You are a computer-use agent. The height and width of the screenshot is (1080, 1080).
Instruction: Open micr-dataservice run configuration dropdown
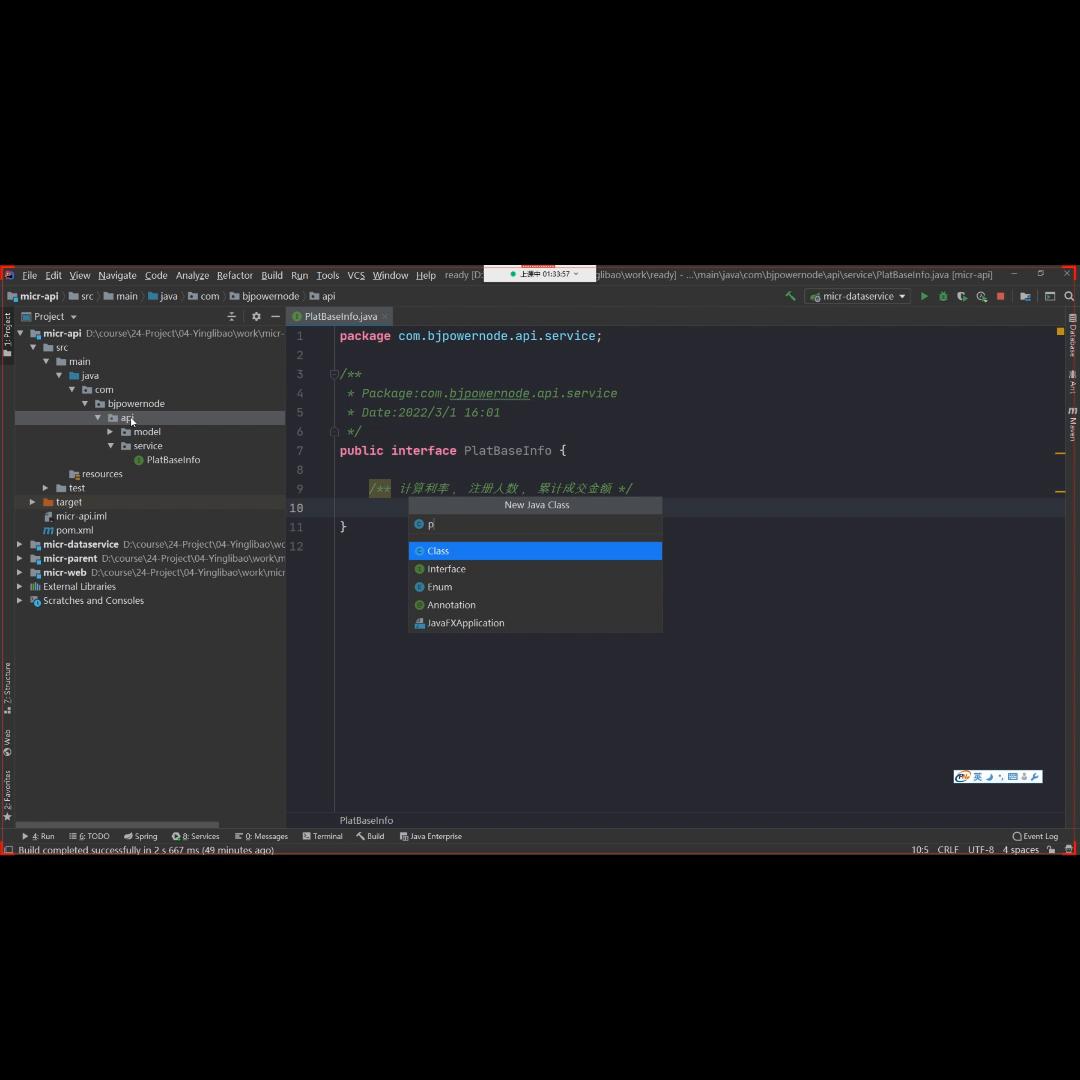858,296
